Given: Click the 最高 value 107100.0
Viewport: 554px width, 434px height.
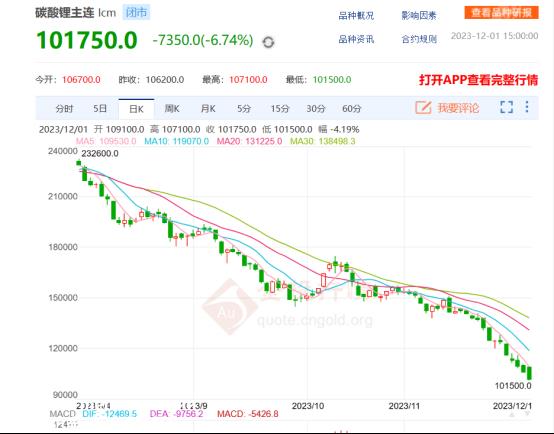Looking at the screenshot, I should (248, 80).
